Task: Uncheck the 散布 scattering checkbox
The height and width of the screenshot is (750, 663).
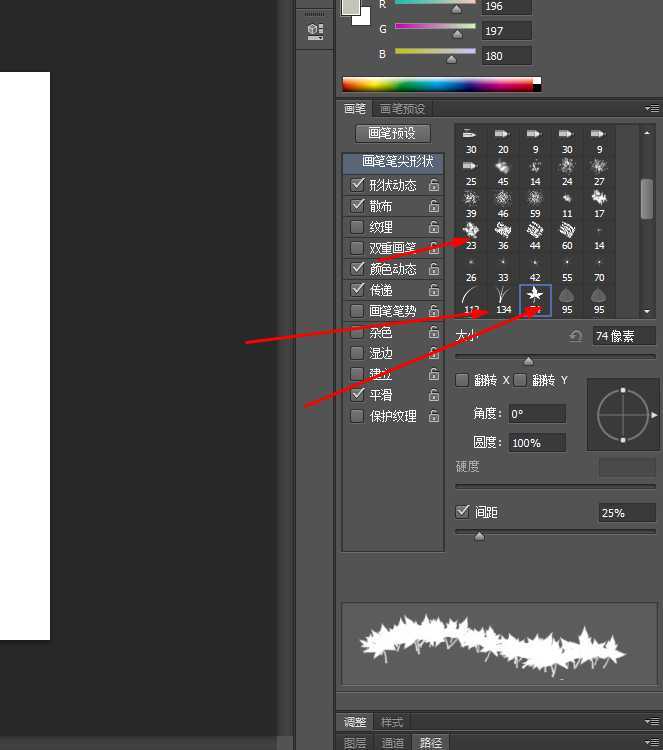Action: 357,205
